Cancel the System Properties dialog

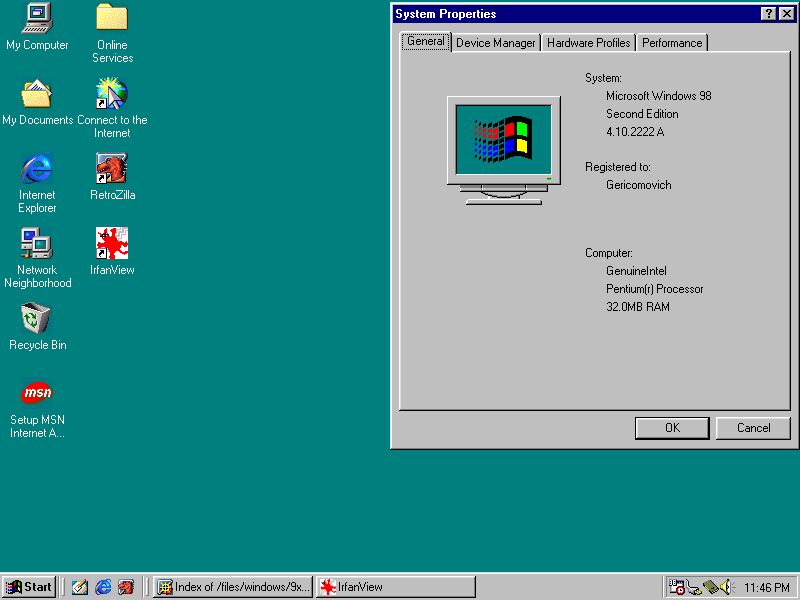click(x=753, y=428)
